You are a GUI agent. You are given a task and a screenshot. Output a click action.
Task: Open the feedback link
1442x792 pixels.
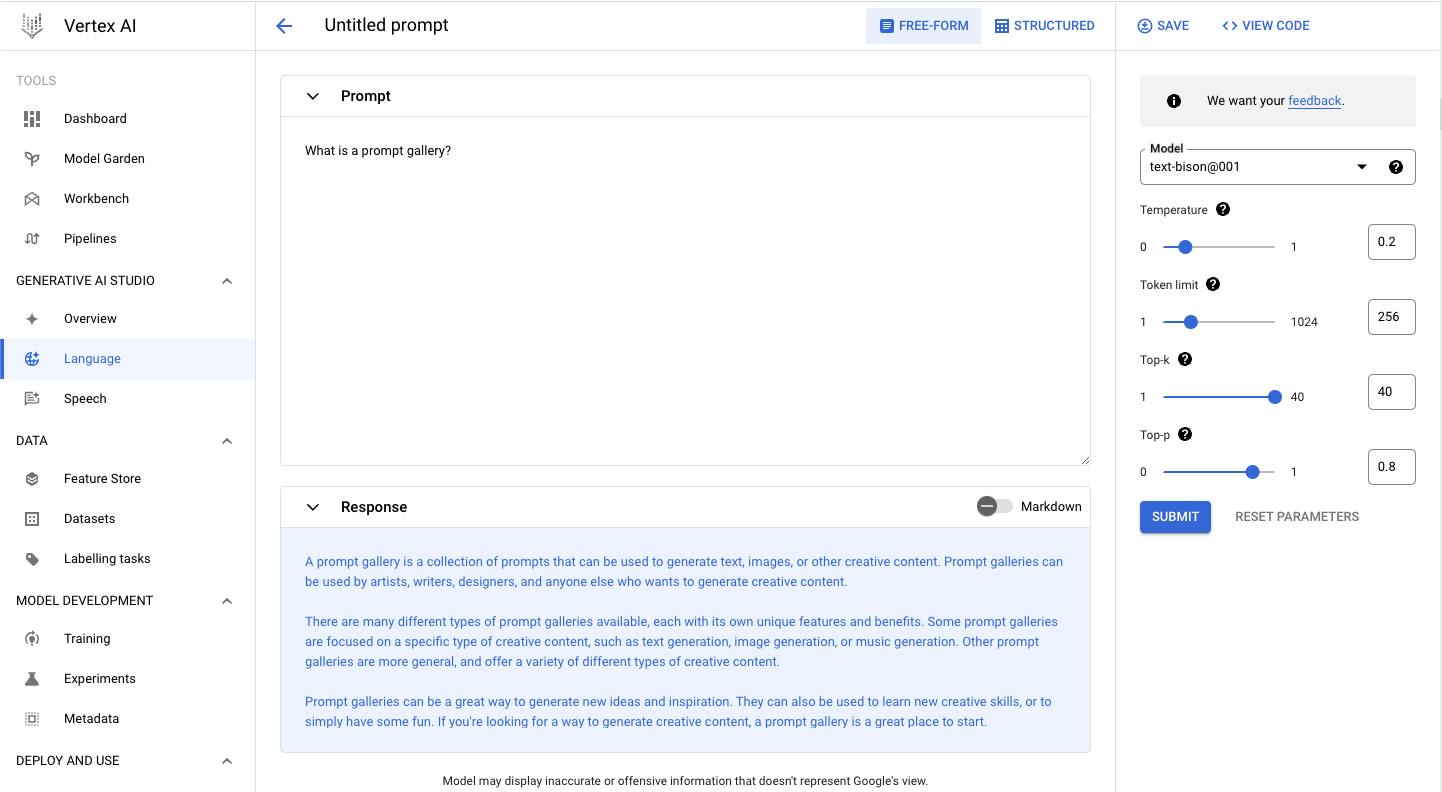point(1314,101)
